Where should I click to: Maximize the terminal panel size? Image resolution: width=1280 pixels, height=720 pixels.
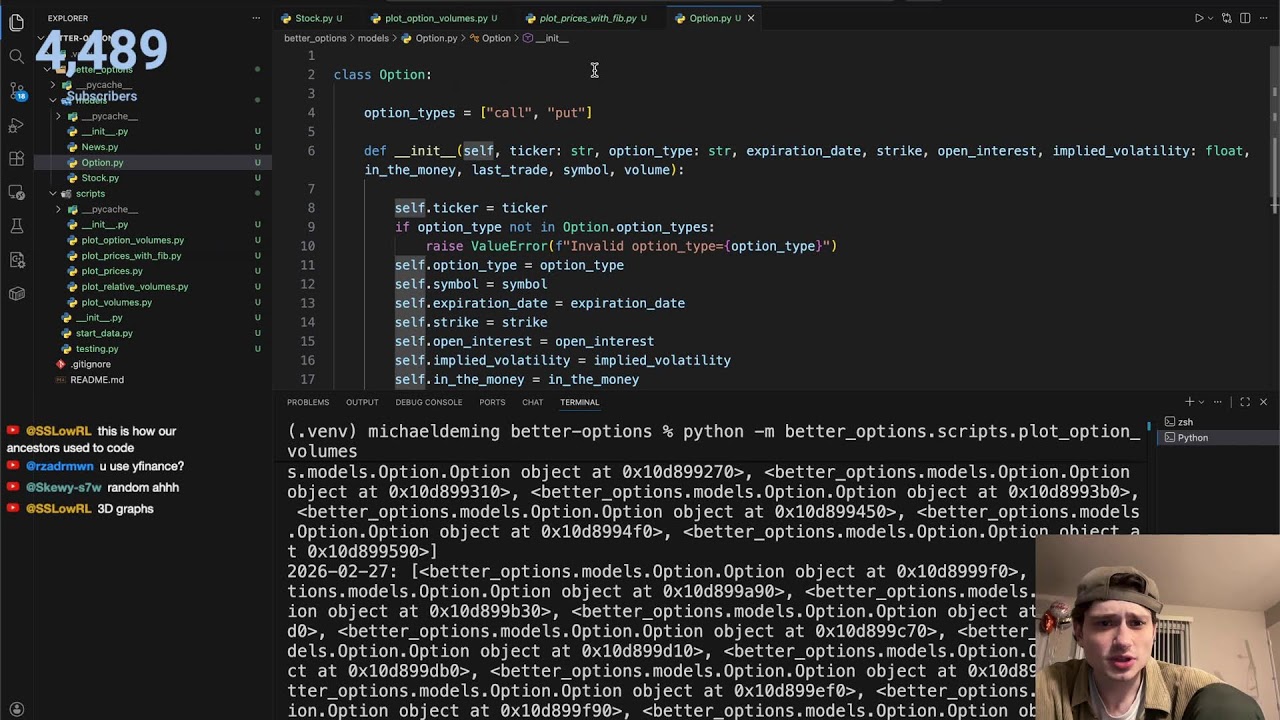click(1245, 402)
